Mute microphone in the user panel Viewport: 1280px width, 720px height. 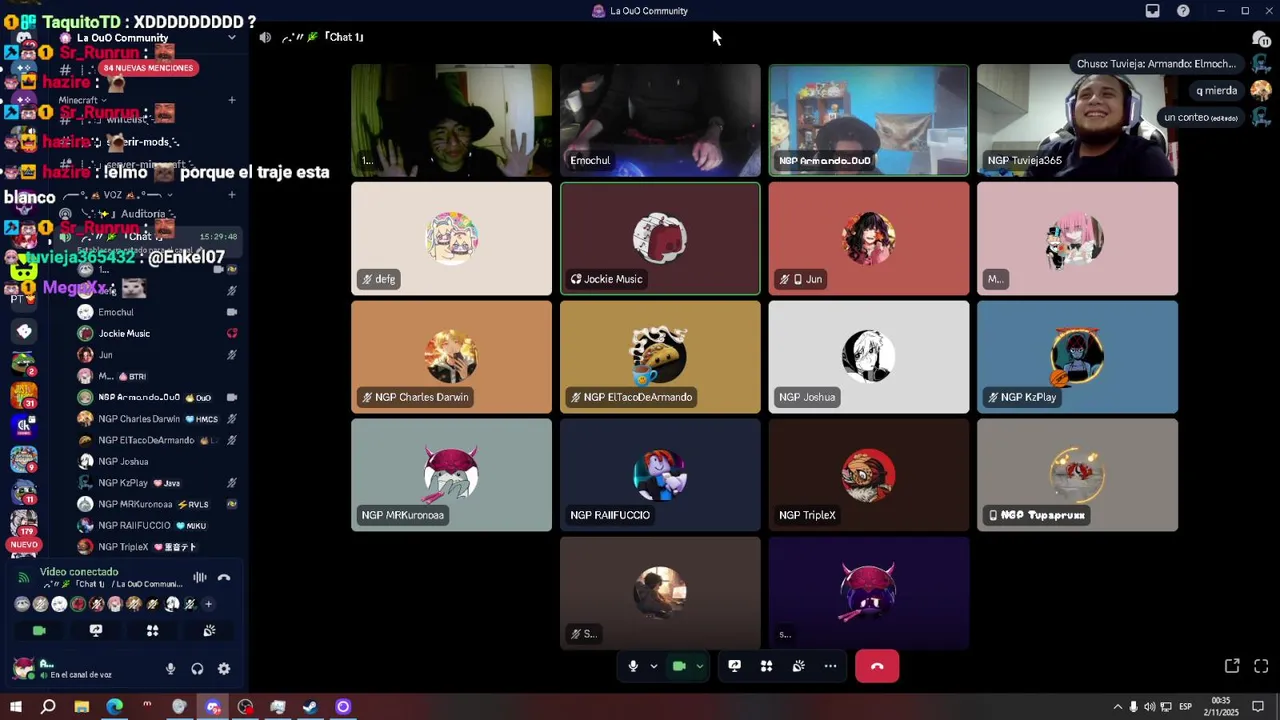tap(170, 669)
